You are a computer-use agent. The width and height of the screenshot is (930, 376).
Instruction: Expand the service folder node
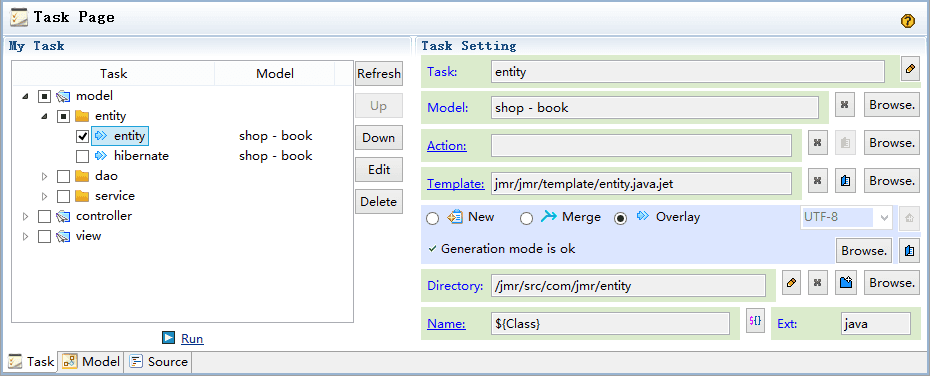44,196
